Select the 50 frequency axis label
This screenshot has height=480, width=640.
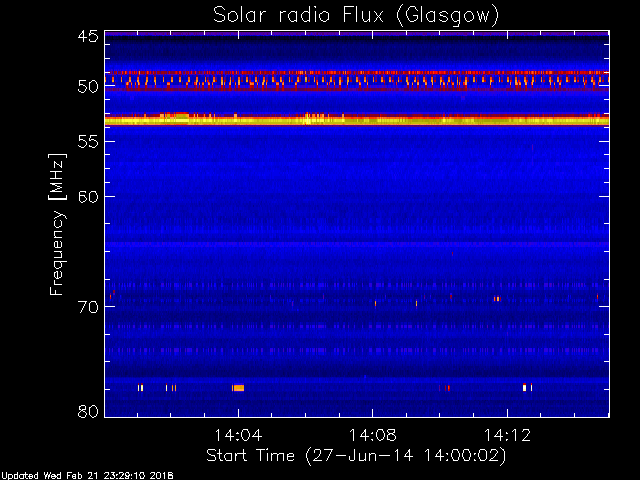pos(88,87)
